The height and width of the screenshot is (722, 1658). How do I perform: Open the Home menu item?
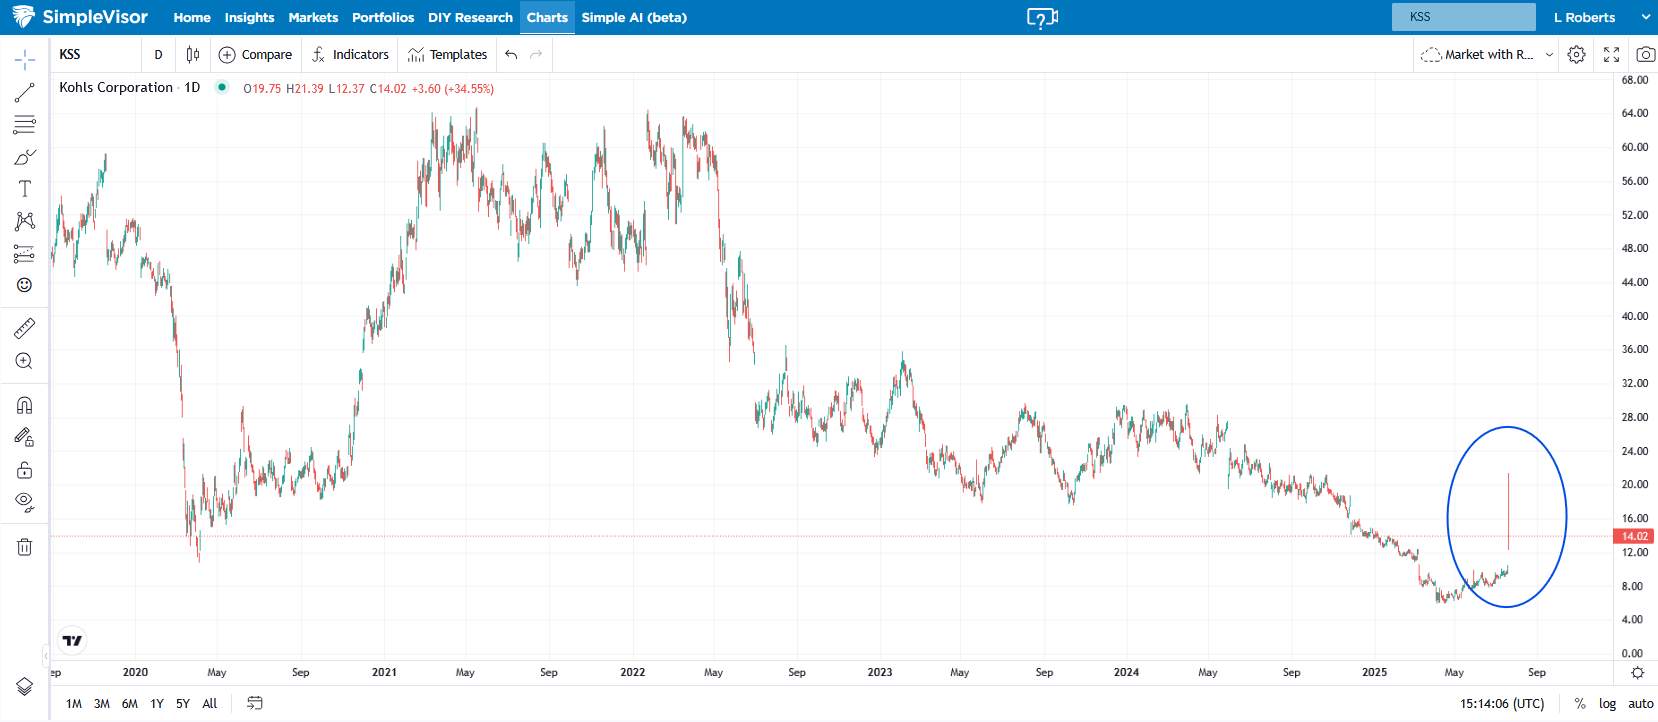(x=192, y=18)
